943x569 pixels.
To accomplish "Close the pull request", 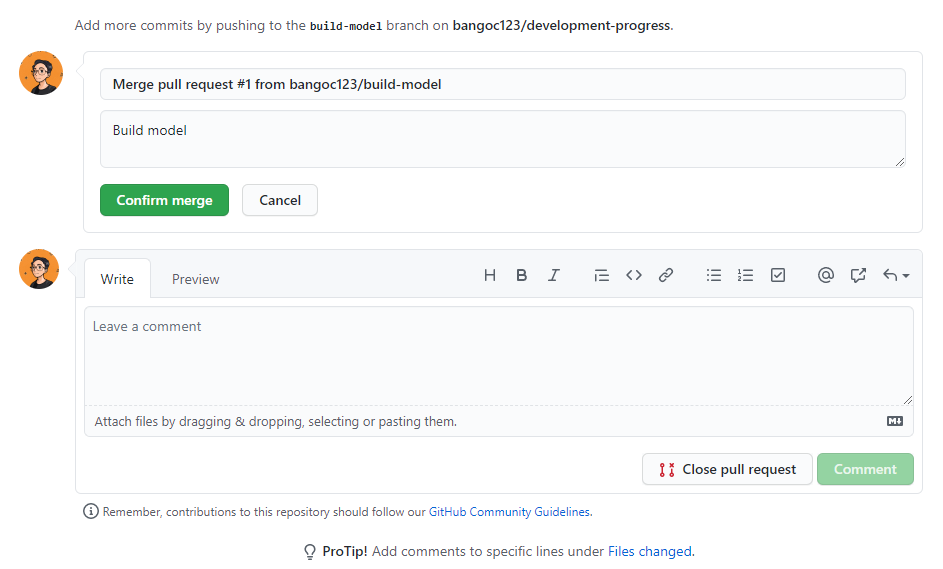I will click(x=727, y=469).
